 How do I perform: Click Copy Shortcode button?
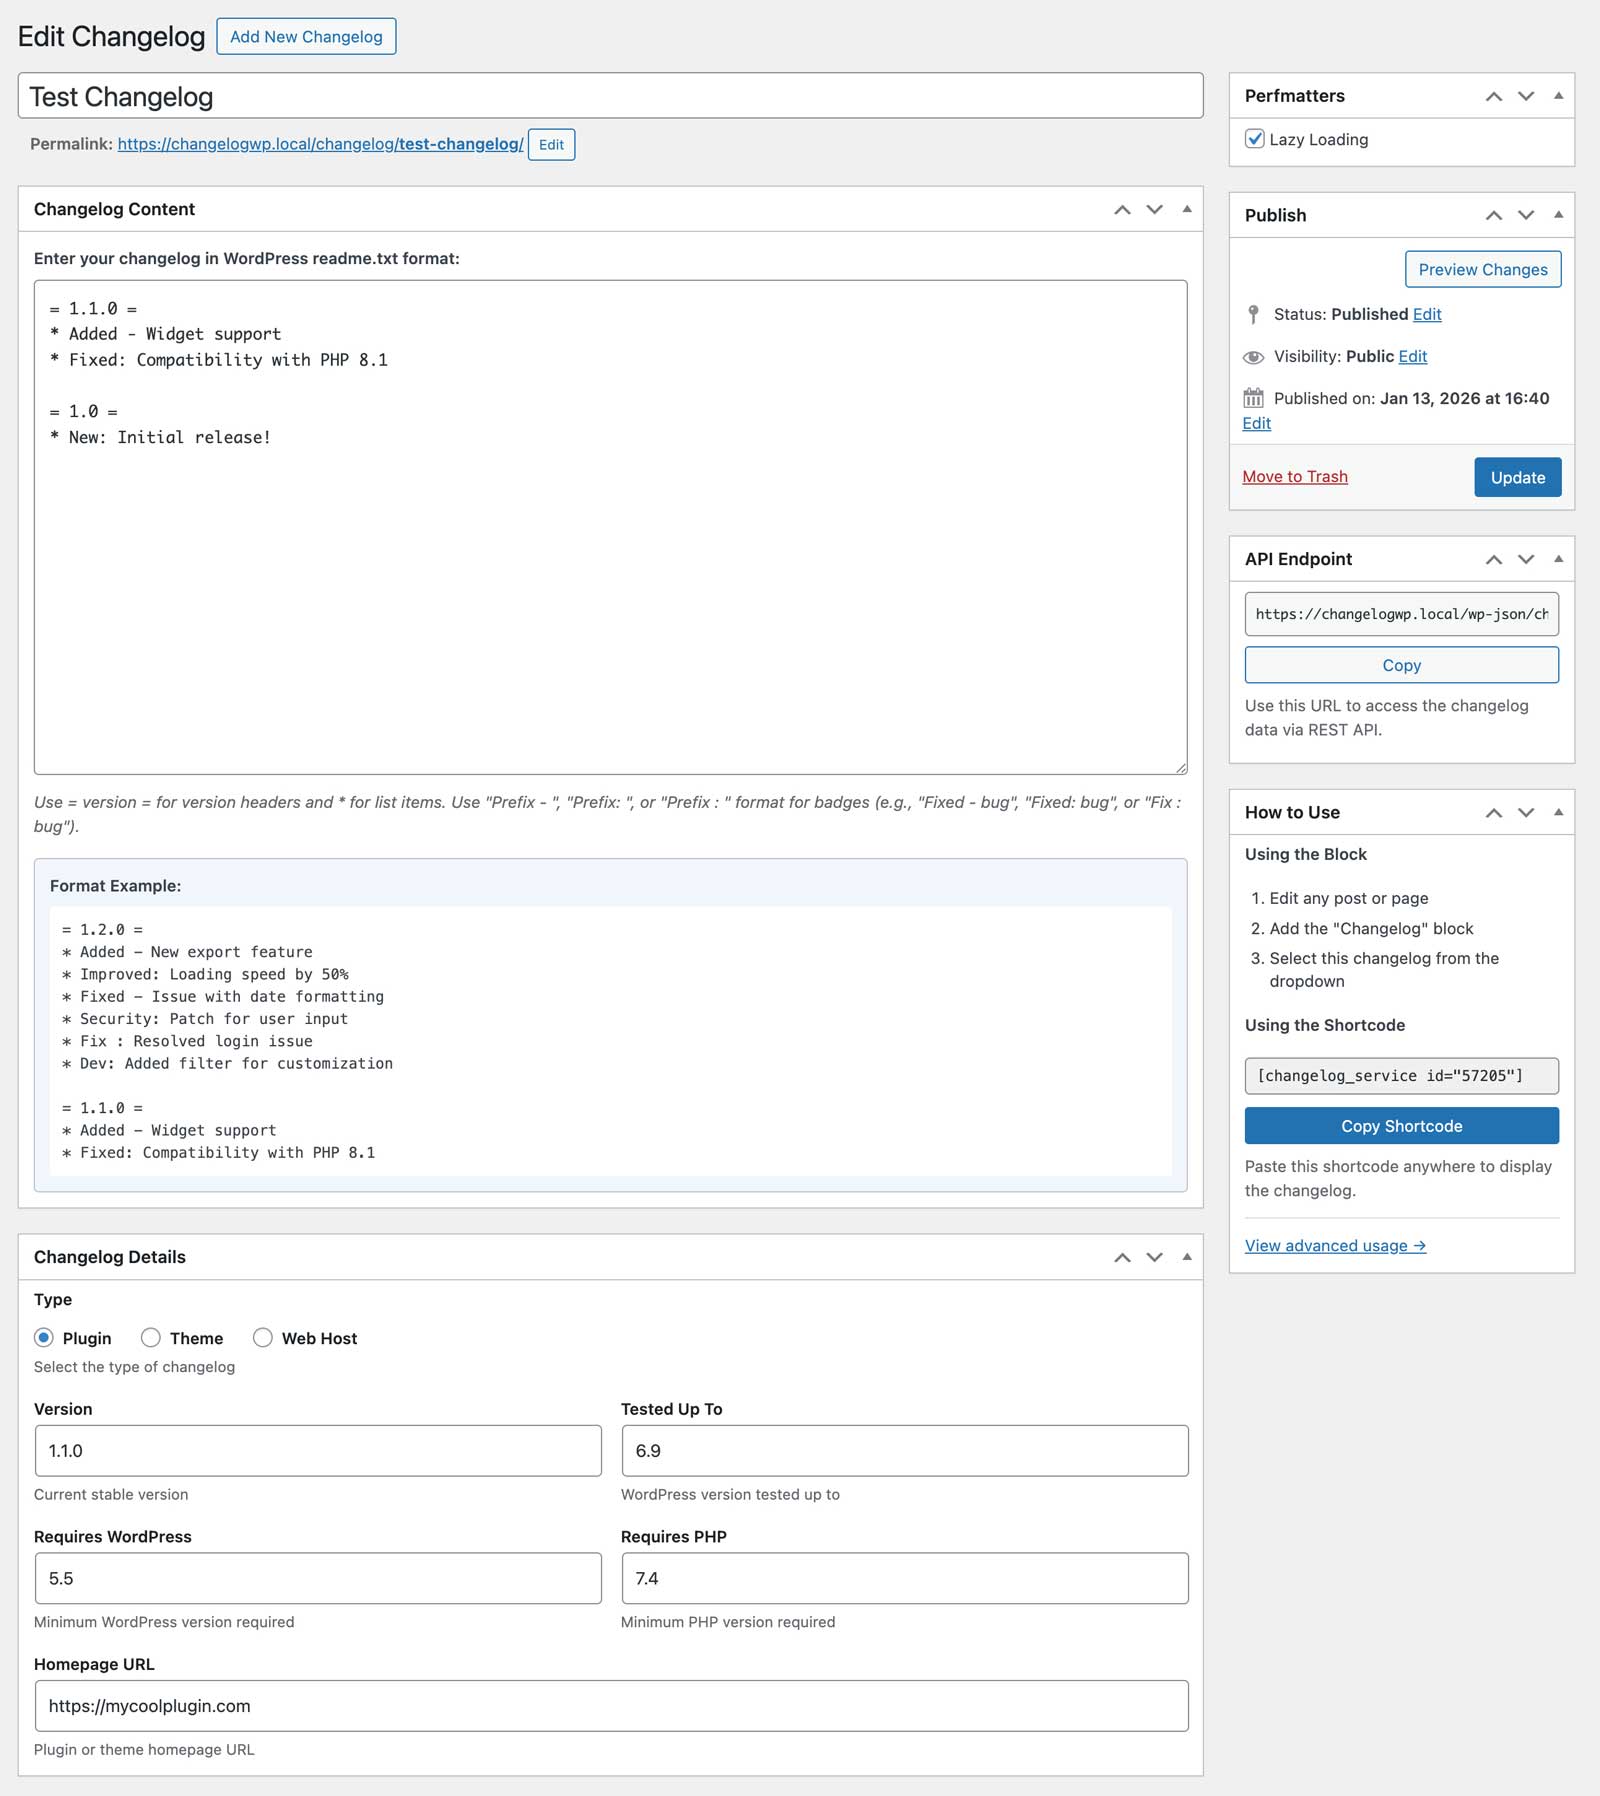click(x=1401, y=1126)
